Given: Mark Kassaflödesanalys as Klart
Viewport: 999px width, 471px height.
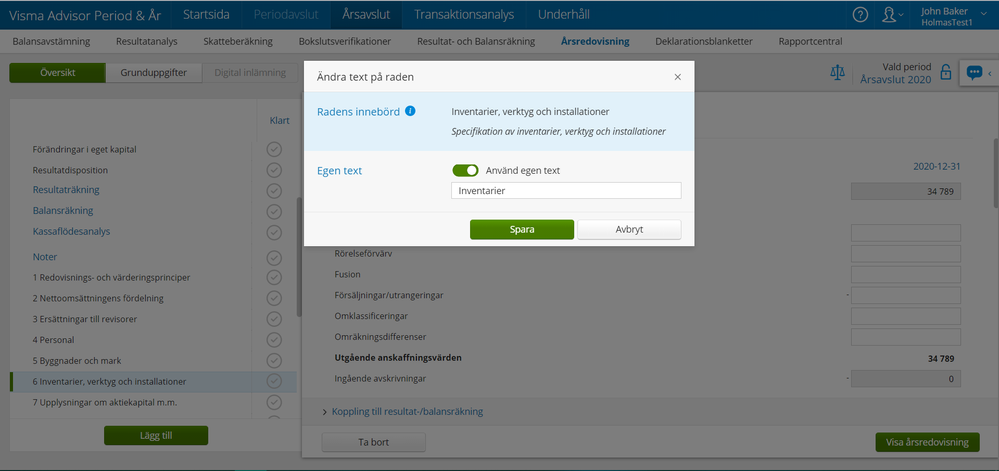Looking at the screenshot, I should (274, 232).
